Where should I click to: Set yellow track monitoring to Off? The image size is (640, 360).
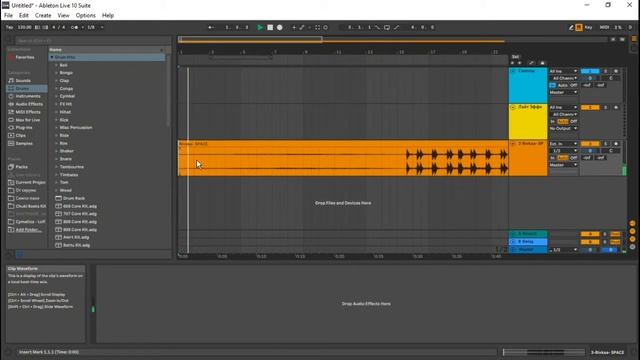573,122
